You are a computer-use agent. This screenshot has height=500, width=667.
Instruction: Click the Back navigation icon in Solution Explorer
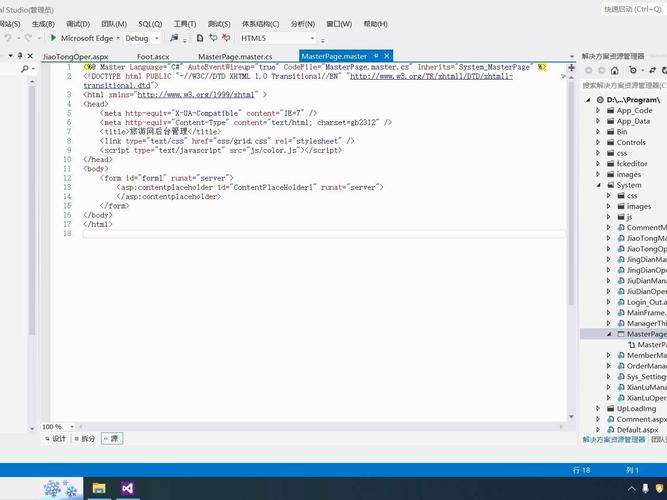point(589,71)
